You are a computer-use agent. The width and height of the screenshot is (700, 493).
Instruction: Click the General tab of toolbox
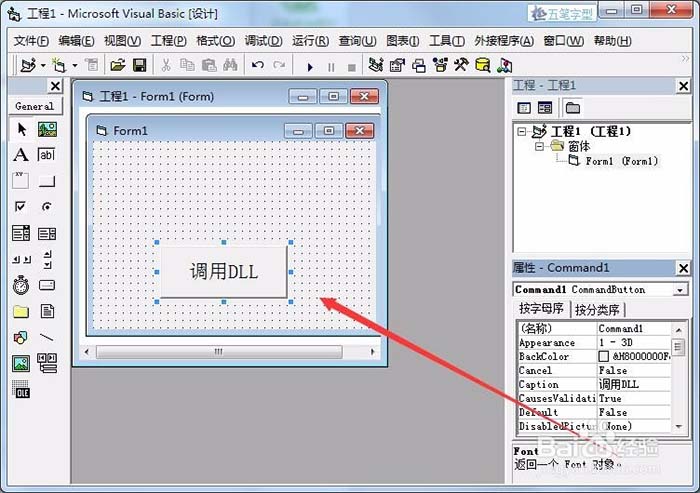(x=34, y=106)
